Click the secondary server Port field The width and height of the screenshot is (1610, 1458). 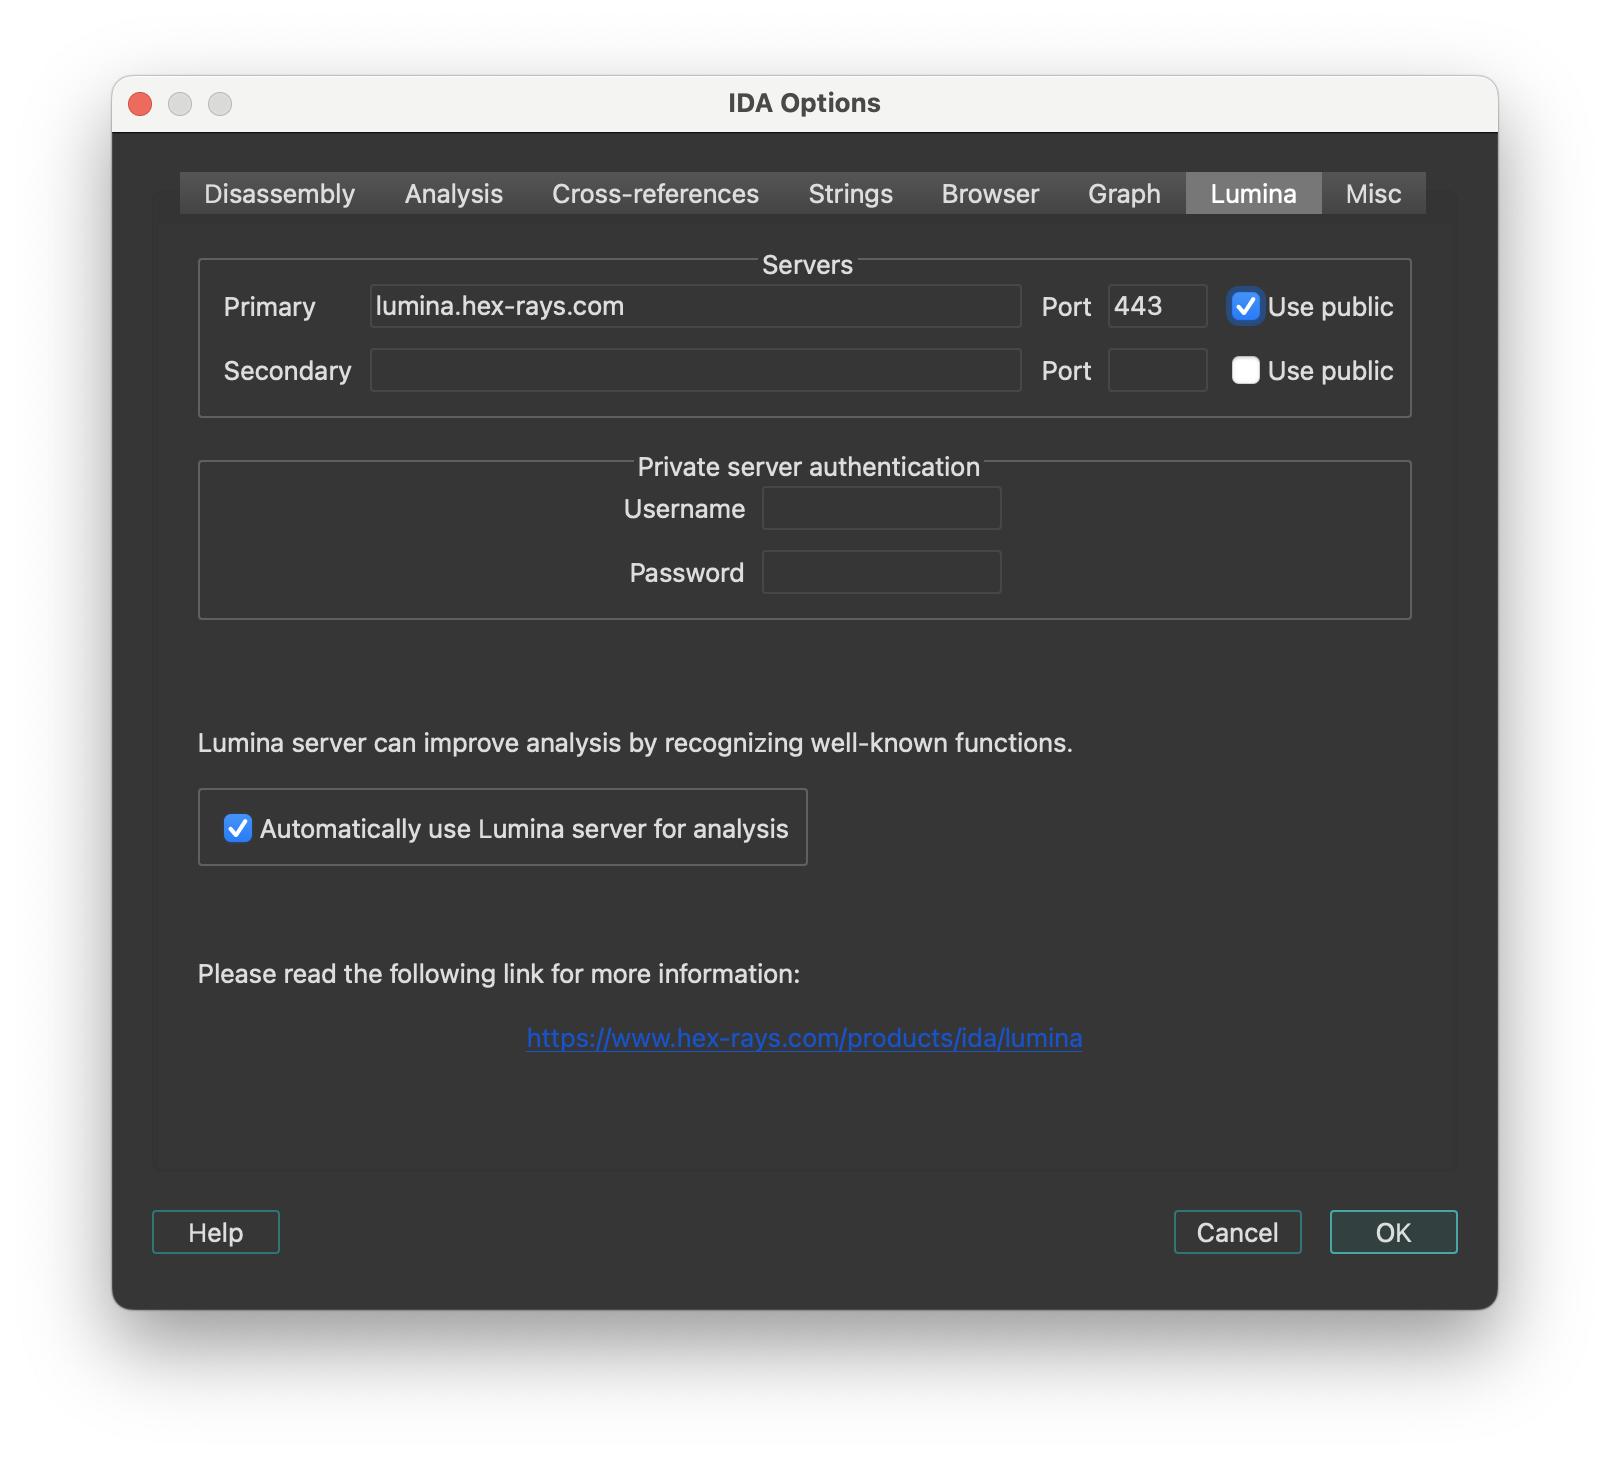(x=1157, y=371)
